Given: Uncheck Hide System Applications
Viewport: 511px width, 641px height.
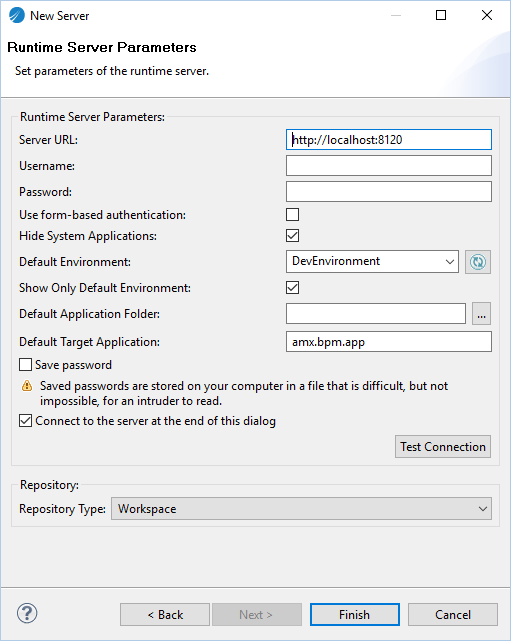Looking at the screenshot, I should (292, 235).
